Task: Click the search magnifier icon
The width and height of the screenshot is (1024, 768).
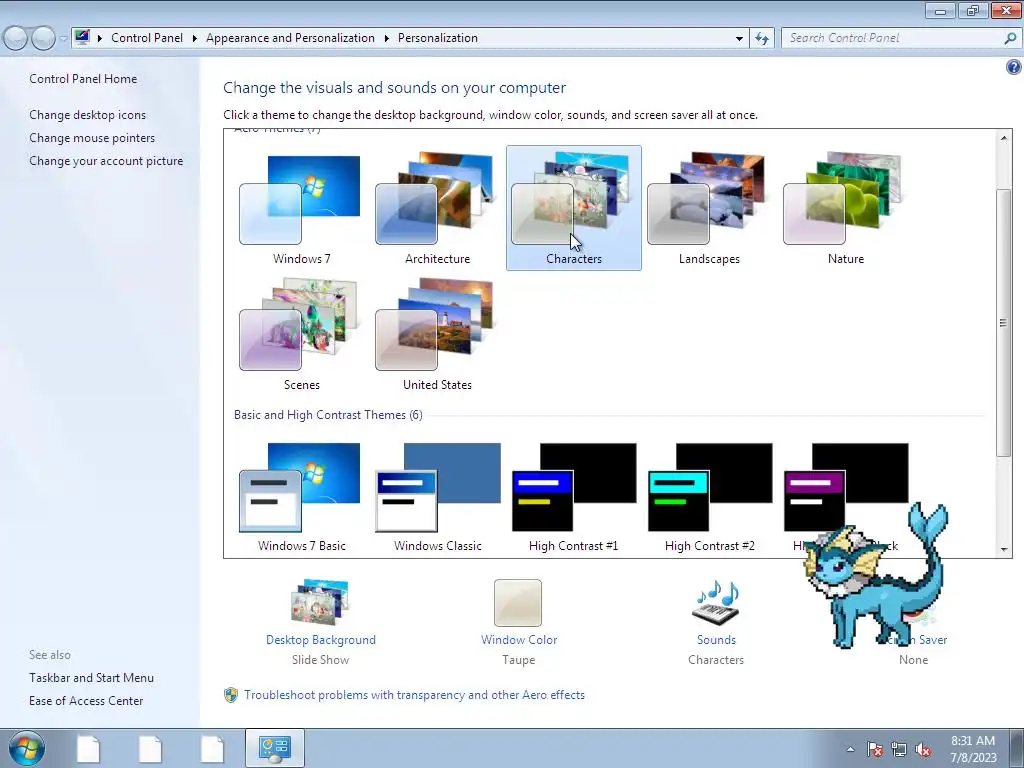Action: 1010,38
